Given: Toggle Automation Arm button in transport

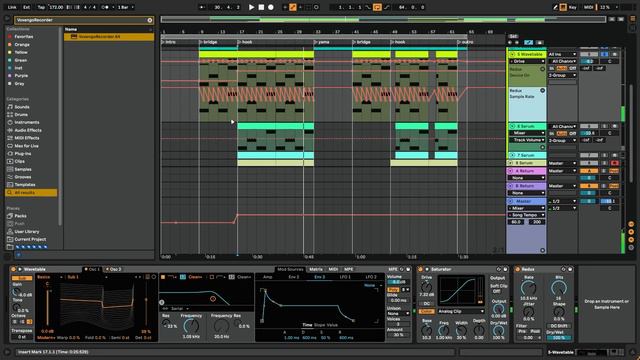Looking at the screenshot, I should [293, 7].
